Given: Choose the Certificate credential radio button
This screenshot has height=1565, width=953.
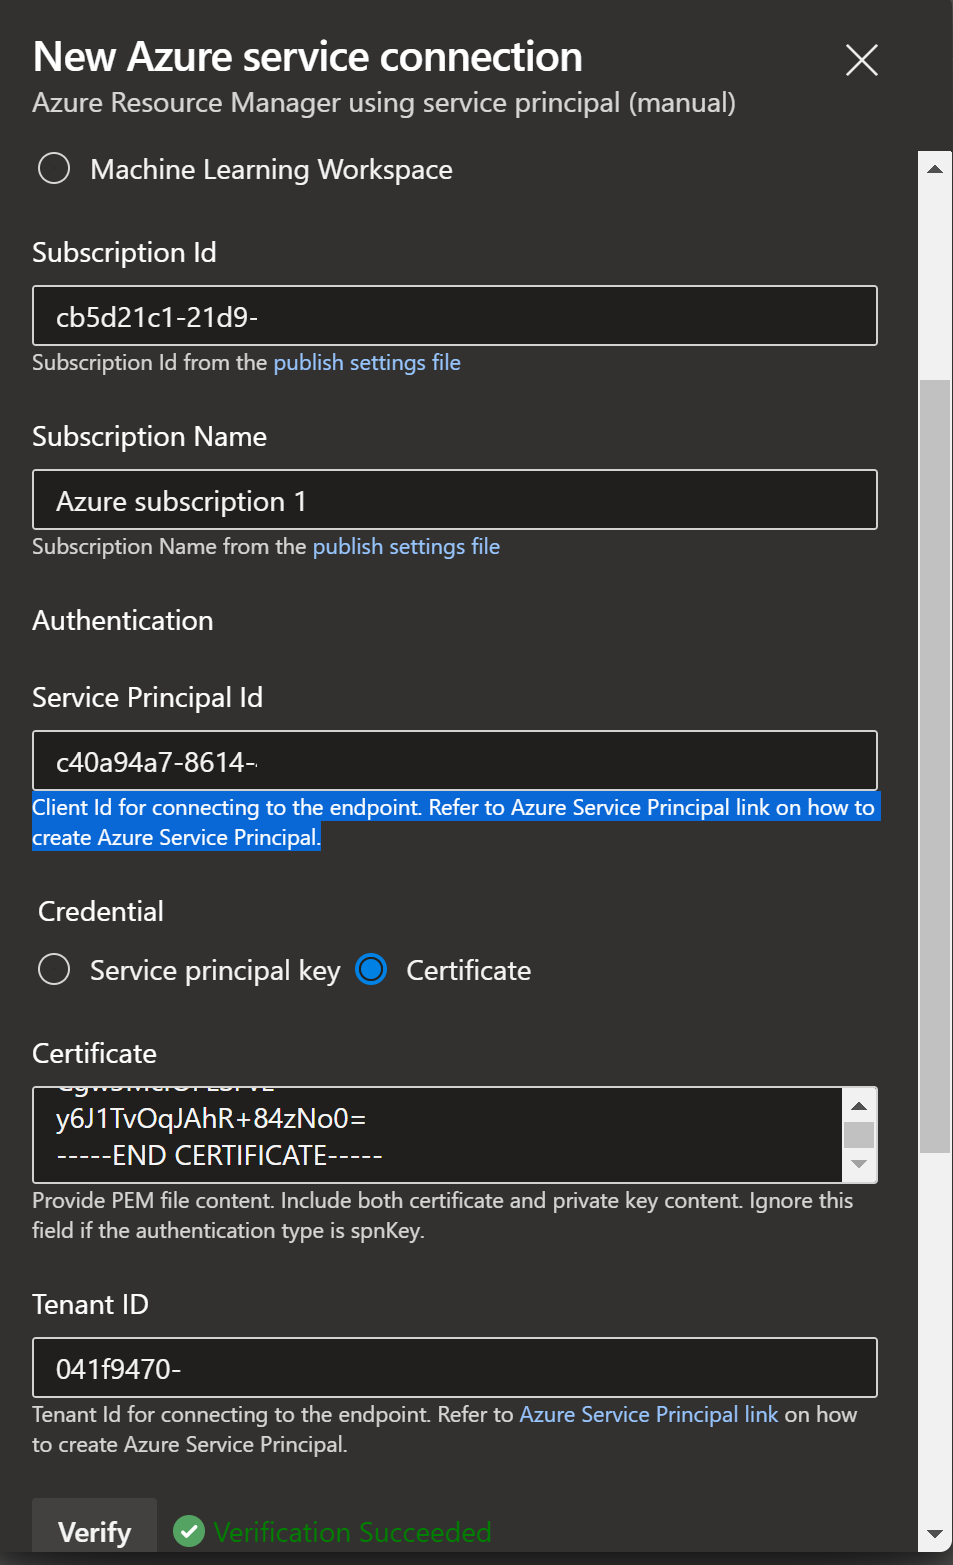Looking at the screenshot, I should pyautogui.click(x=371, y=969).
